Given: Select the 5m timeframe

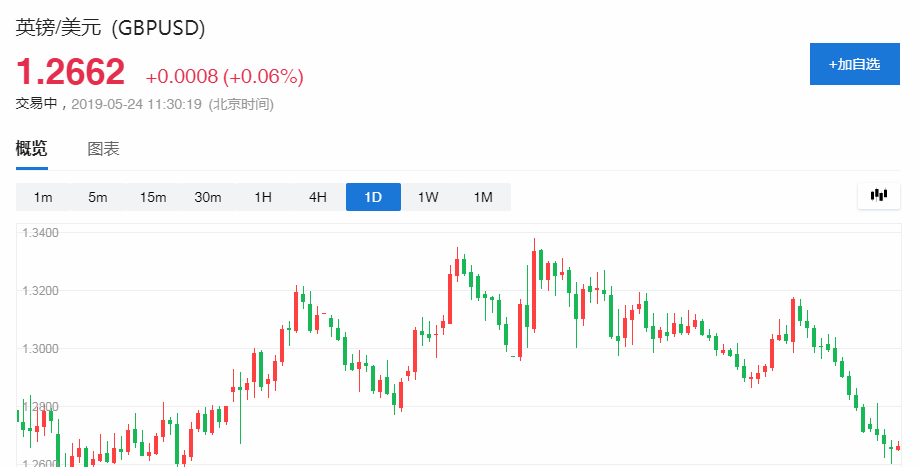Looking at the screenshot, I should [x=97, y=197].
